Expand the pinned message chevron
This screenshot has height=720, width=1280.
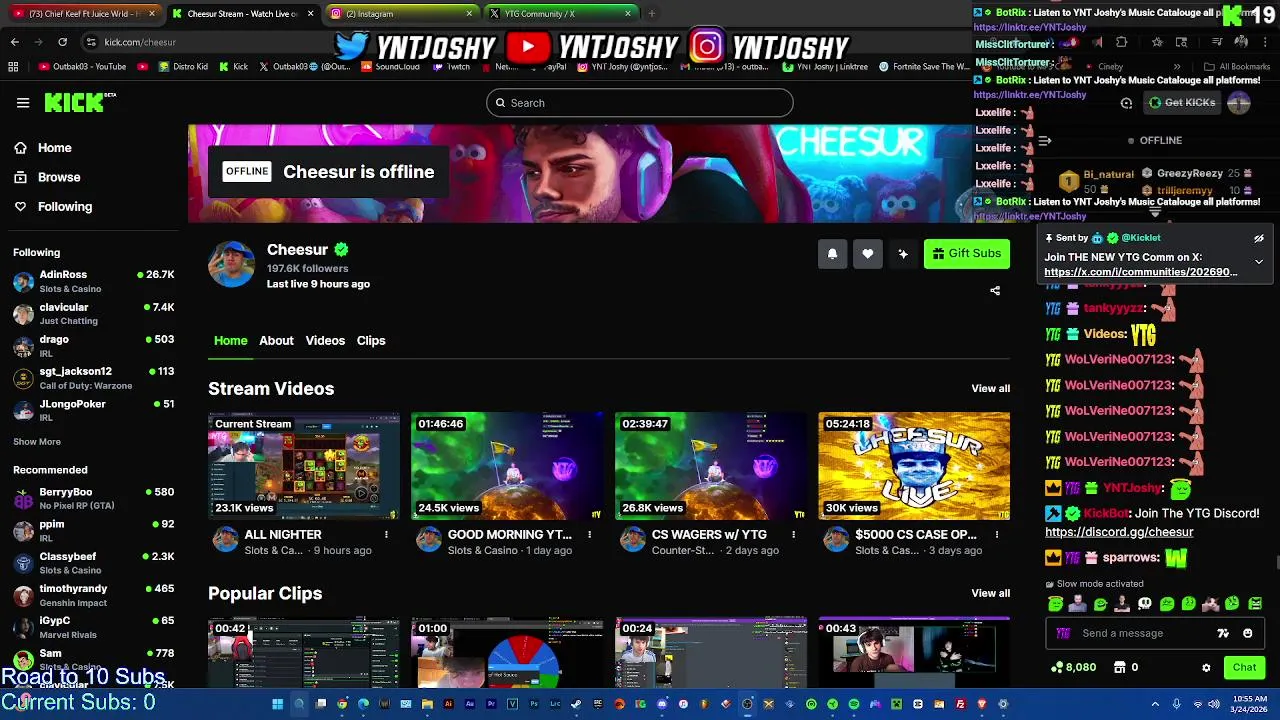tap(1259, 262)
